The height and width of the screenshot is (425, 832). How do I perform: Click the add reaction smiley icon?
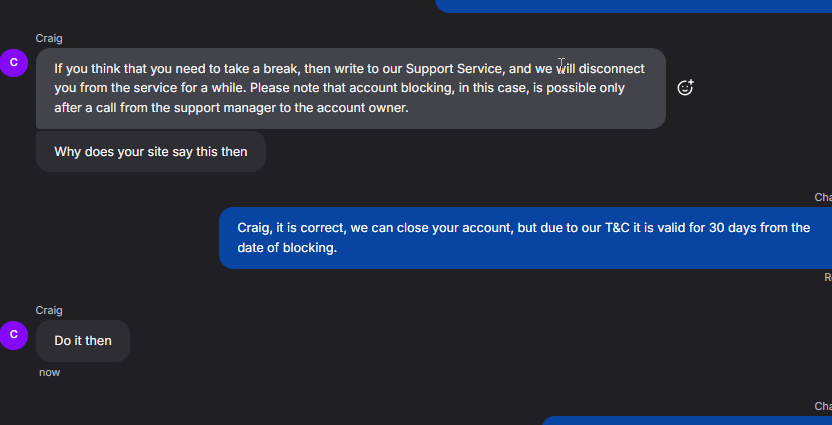pos(685,88)
